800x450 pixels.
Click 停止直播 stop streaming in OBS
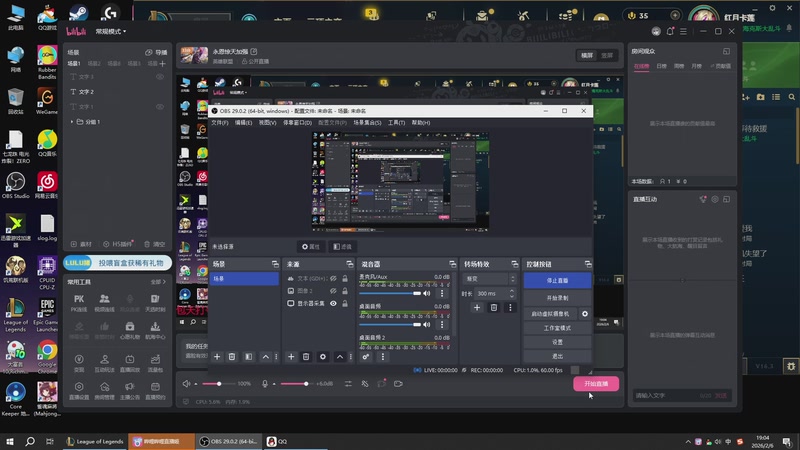(x=557, y=281)
